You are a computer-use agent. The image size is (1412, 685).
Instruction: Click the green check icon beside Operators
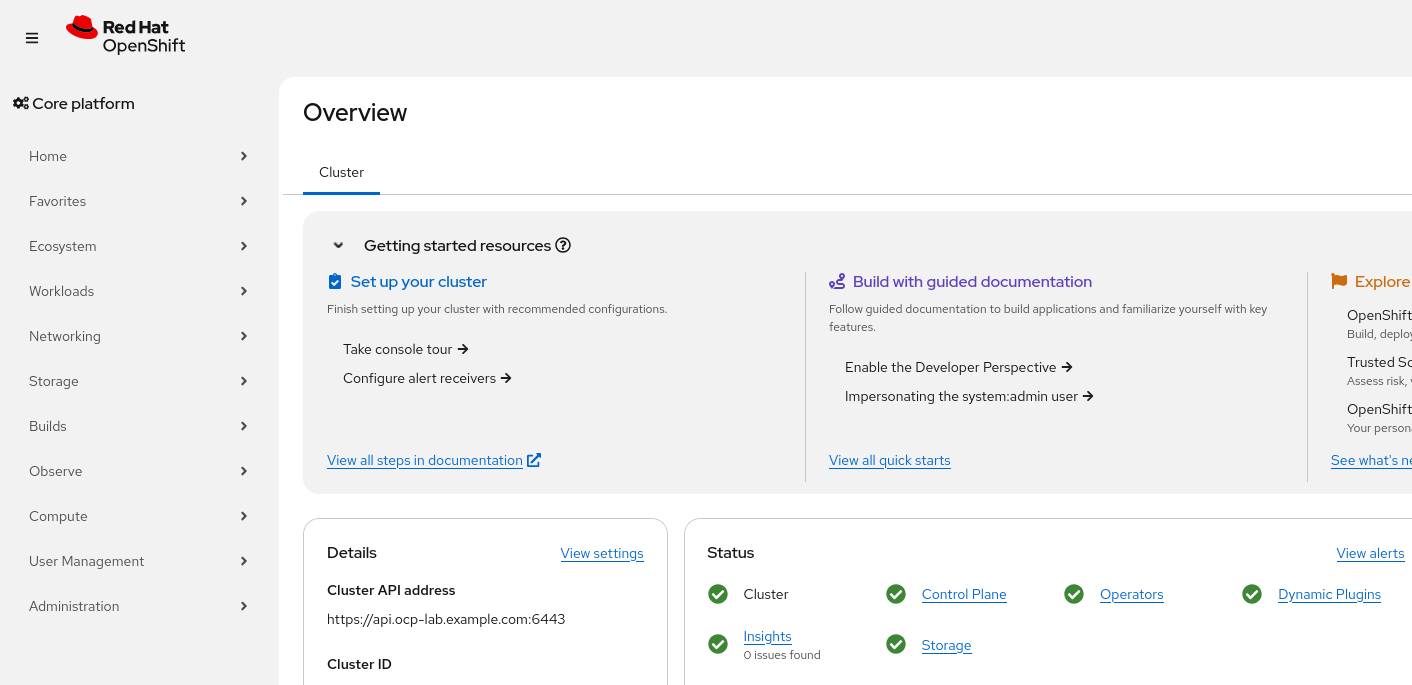coord(1074,594)
